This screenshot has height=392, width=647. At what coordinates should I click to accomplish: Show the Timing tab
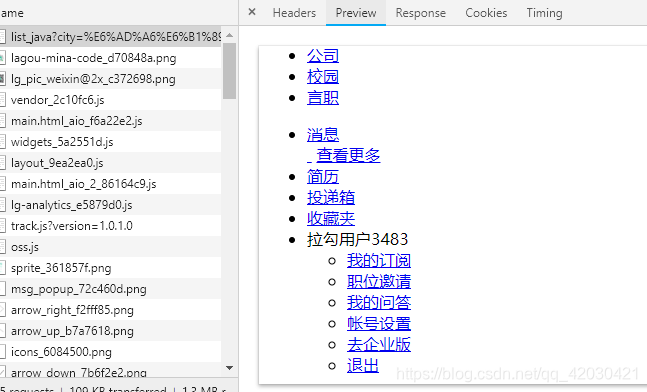544,13
